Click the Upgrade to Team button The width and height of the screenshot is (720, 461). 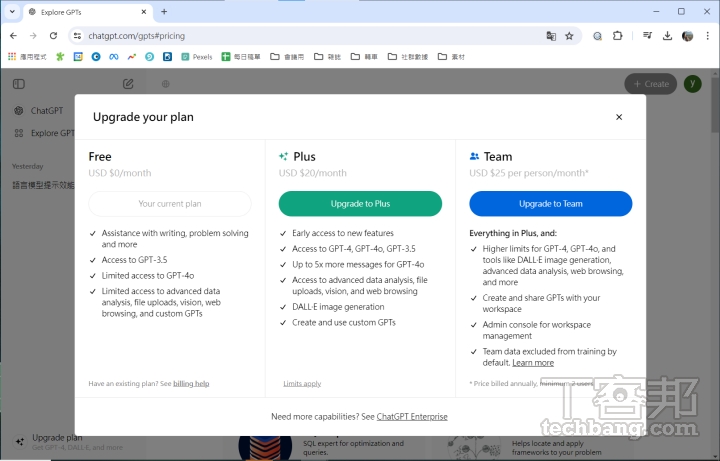(551, 203)
